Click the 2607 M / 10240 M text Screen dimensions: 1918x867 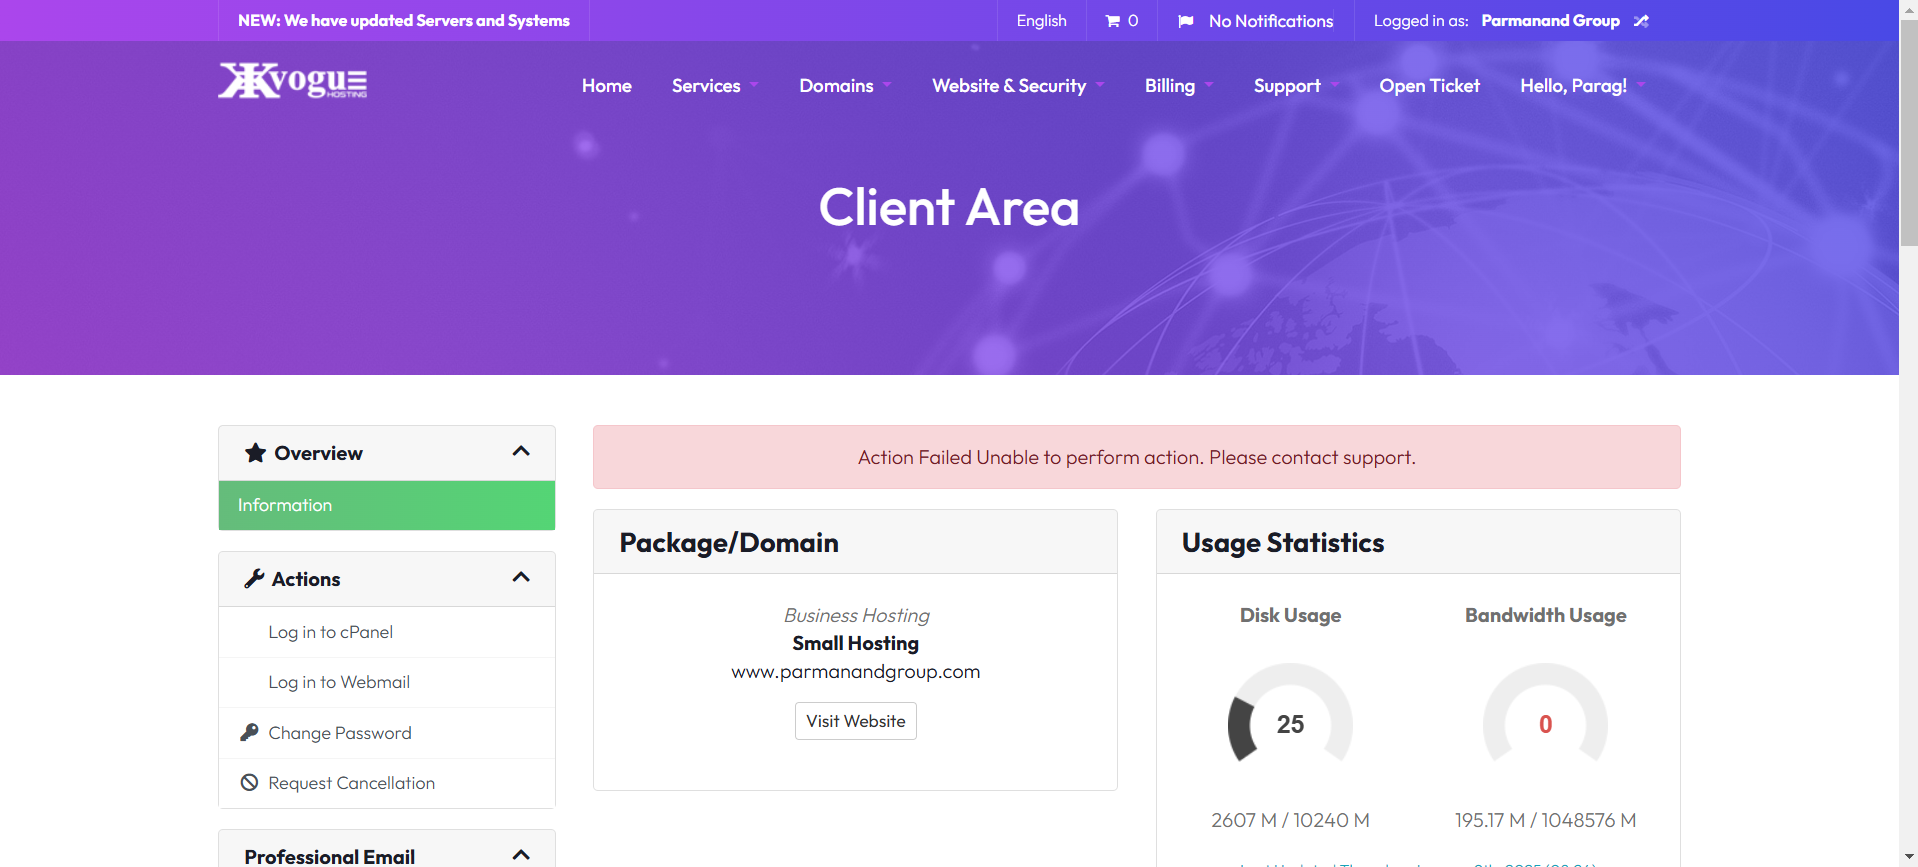[1290, 820]
